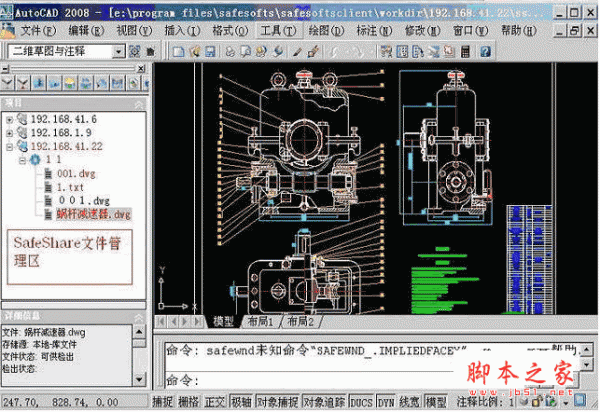Click the 3D DWF toolbar icon
Viewport: 600px width, 412px height.
coord(278,52)
